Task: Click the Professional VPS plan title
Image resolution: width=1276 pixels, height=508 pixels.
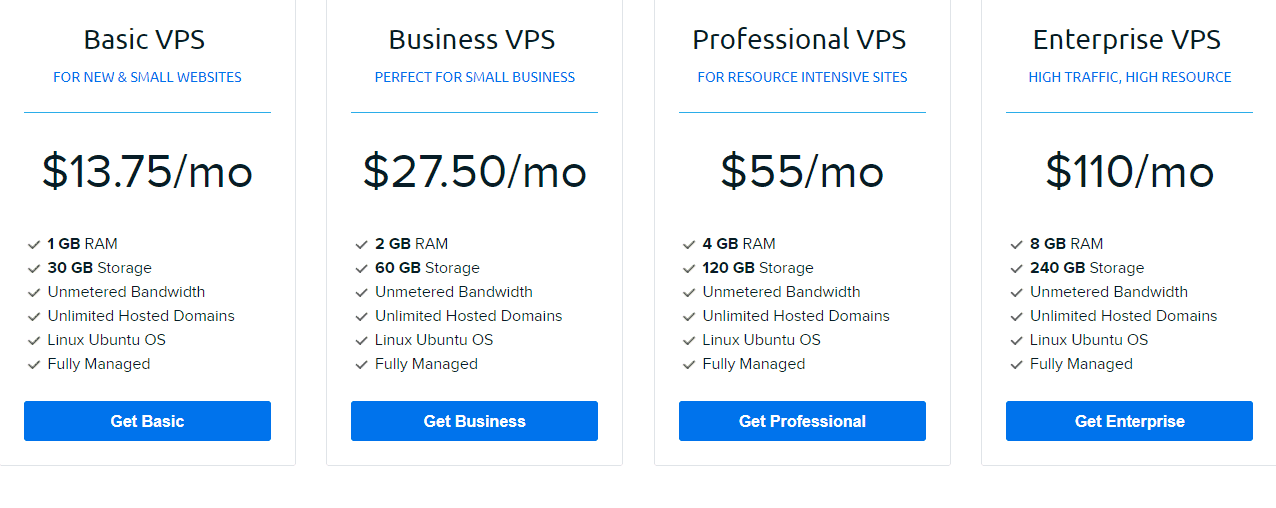Action: point(799,39)
